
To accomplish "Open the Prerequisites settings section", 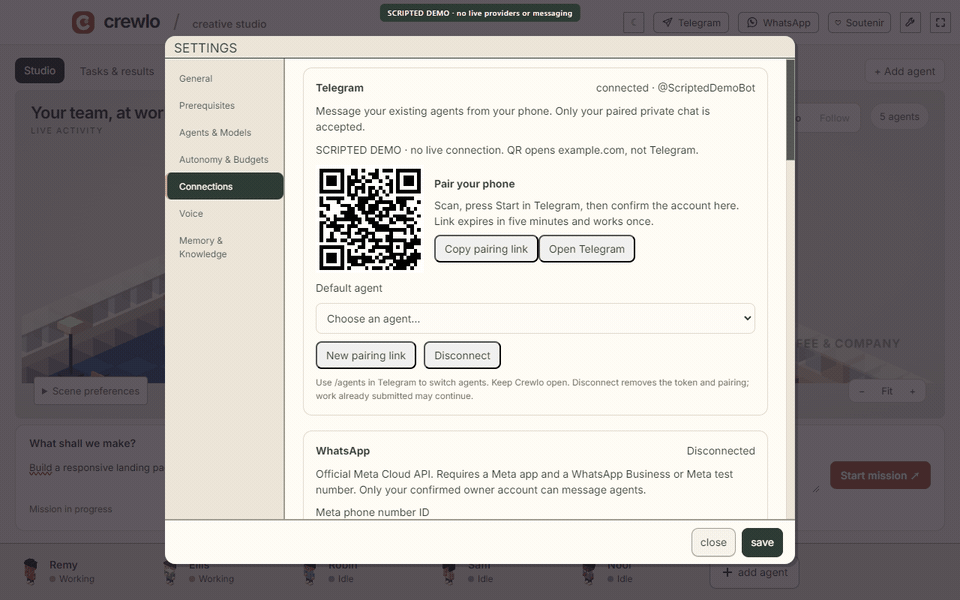I will coord(225,105).
